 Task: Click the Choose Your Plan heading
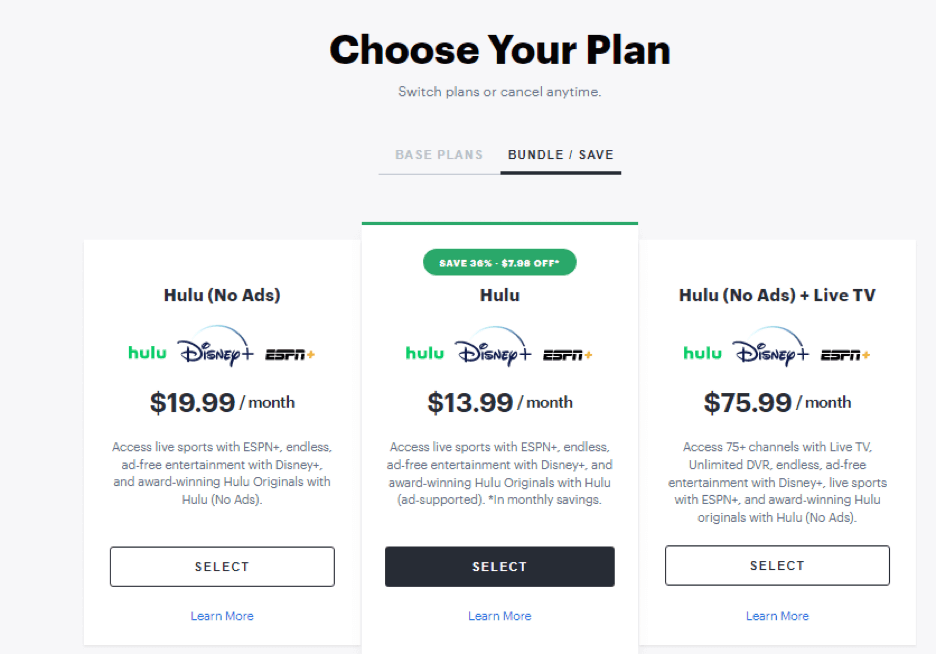coord(499,50)
